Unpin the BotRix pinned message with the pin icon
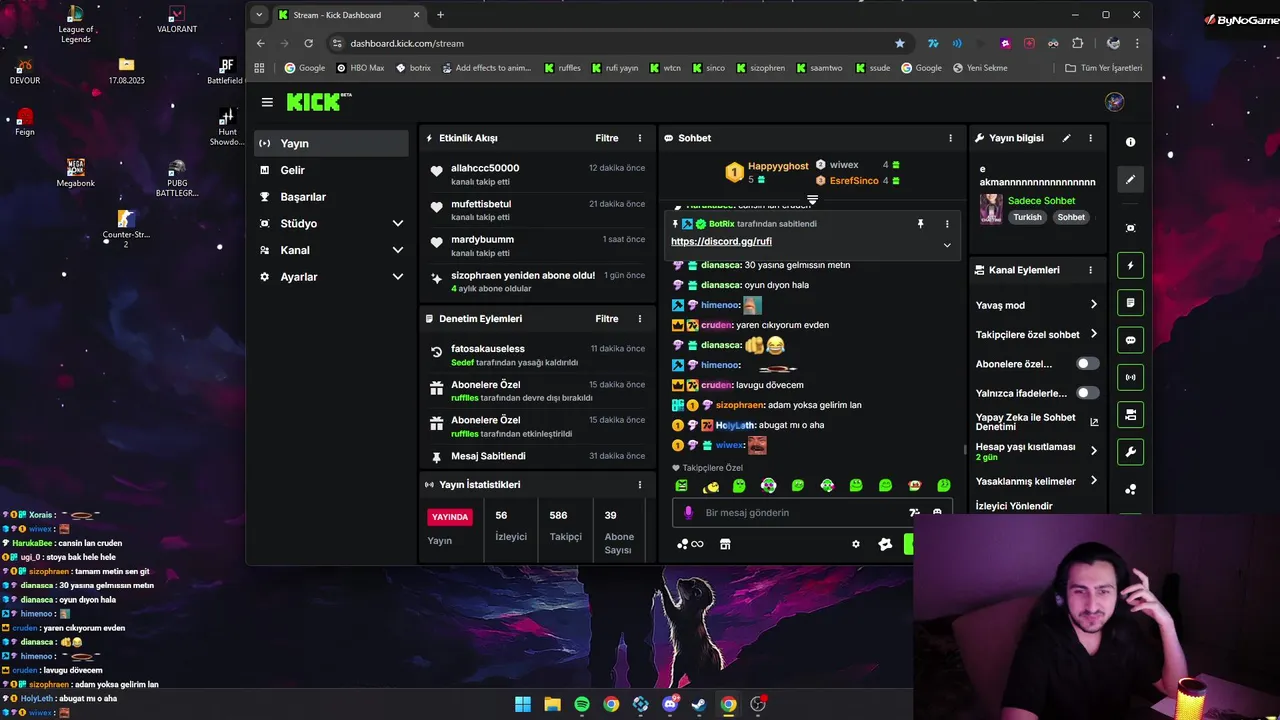Viewport: 1280px width, 720px height. point(920,224)
